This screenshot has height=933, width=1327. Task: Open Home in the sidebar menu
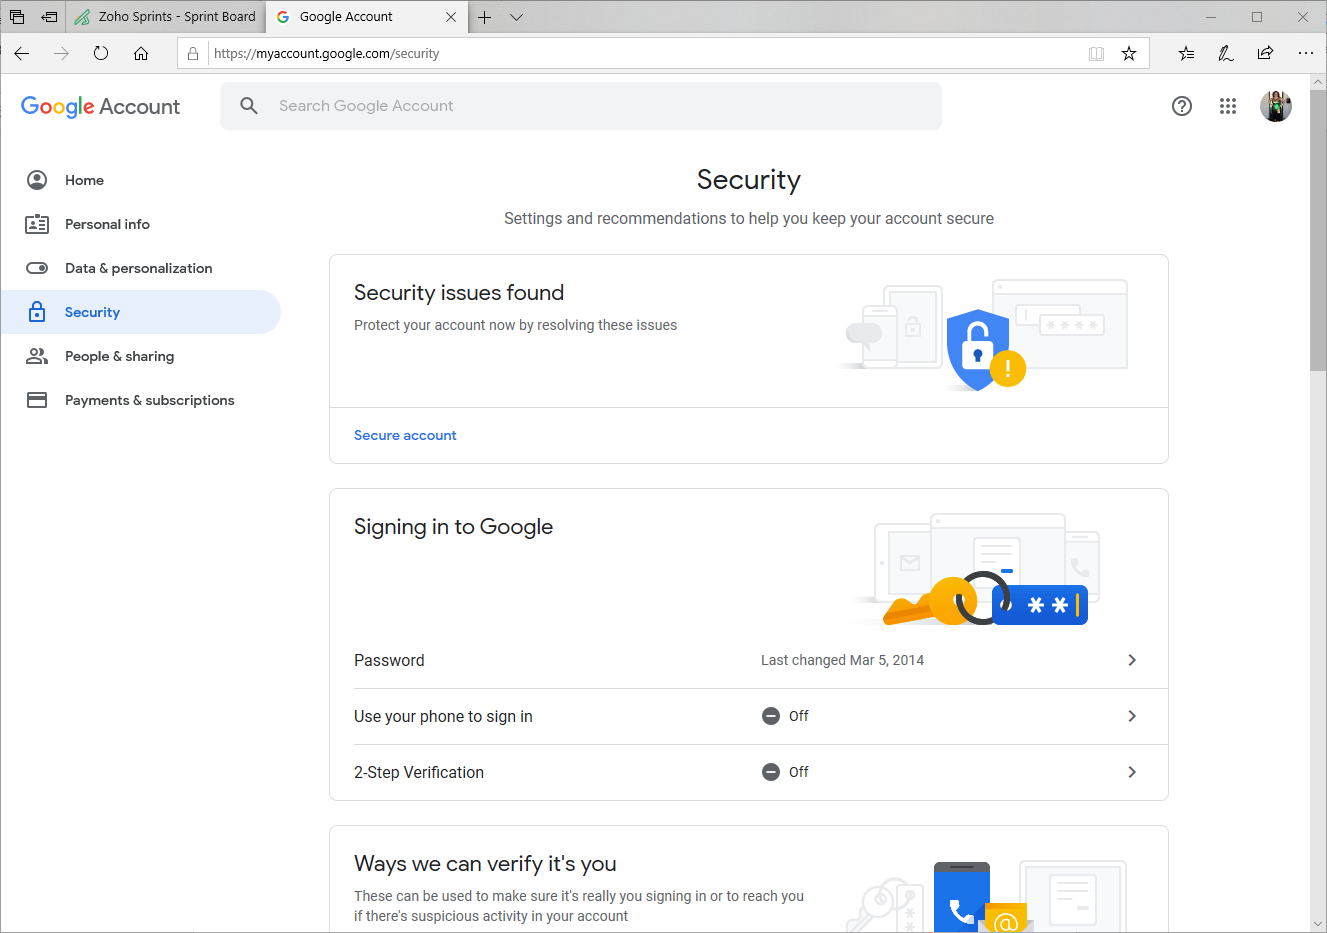pyautogui.click(x=141, y=180)
